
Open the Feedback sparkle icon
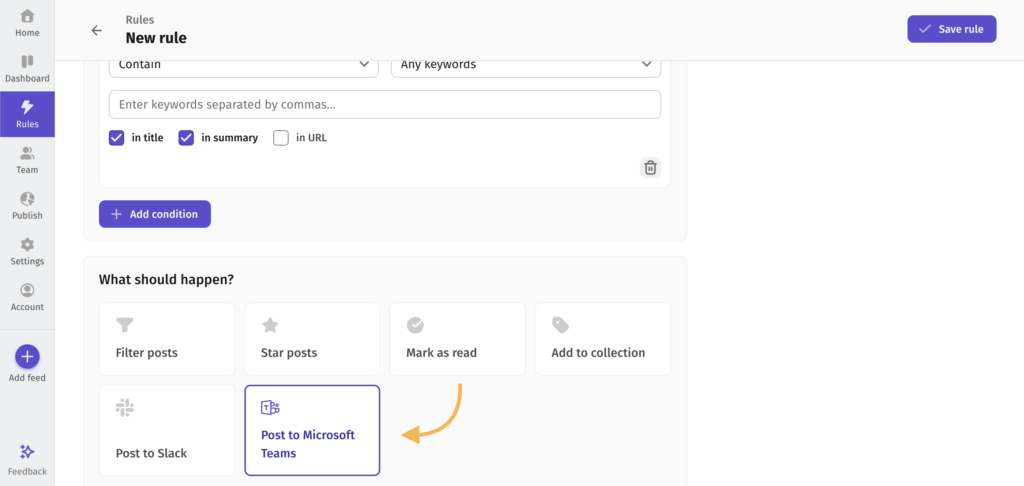click(27, 451)
